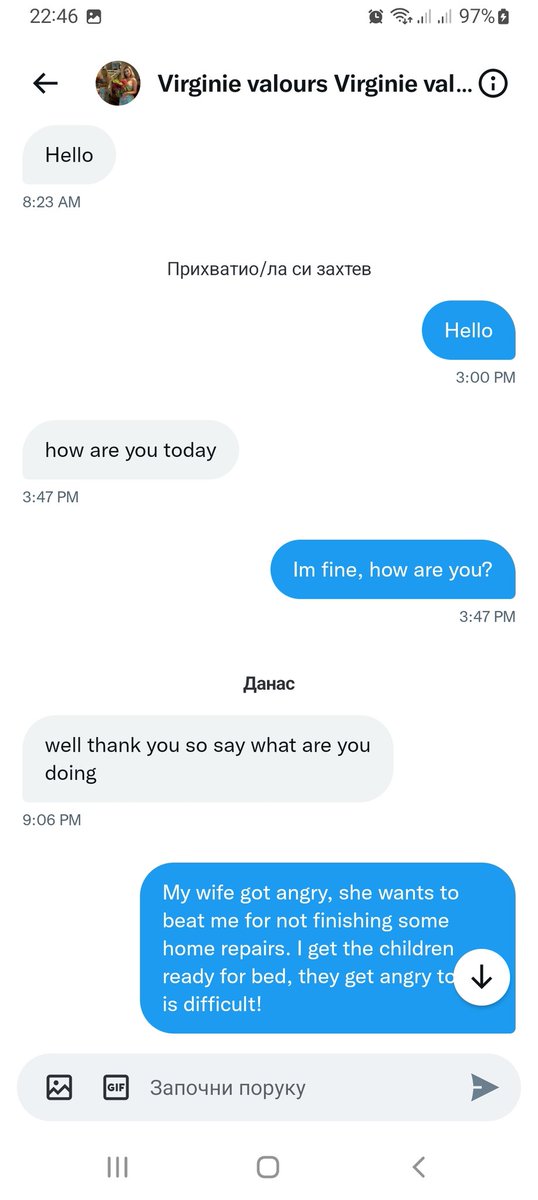Tap the Android recent apps navigation button
This screenshot has height=1200, width=538.
click(117, 1166)
